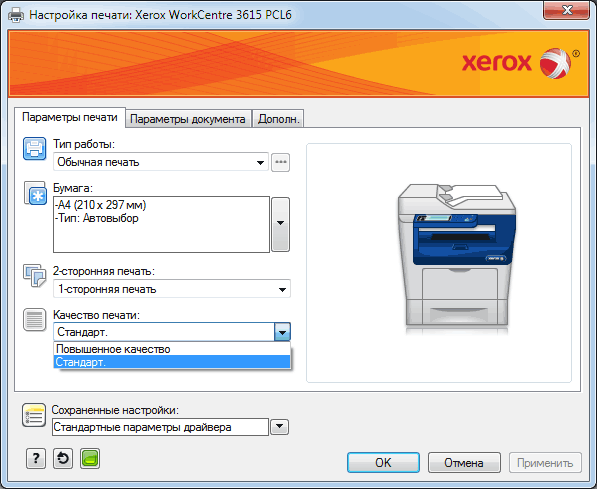Open the green Earth Smart settings button
The image size is (597, 489).
[90, 459]
